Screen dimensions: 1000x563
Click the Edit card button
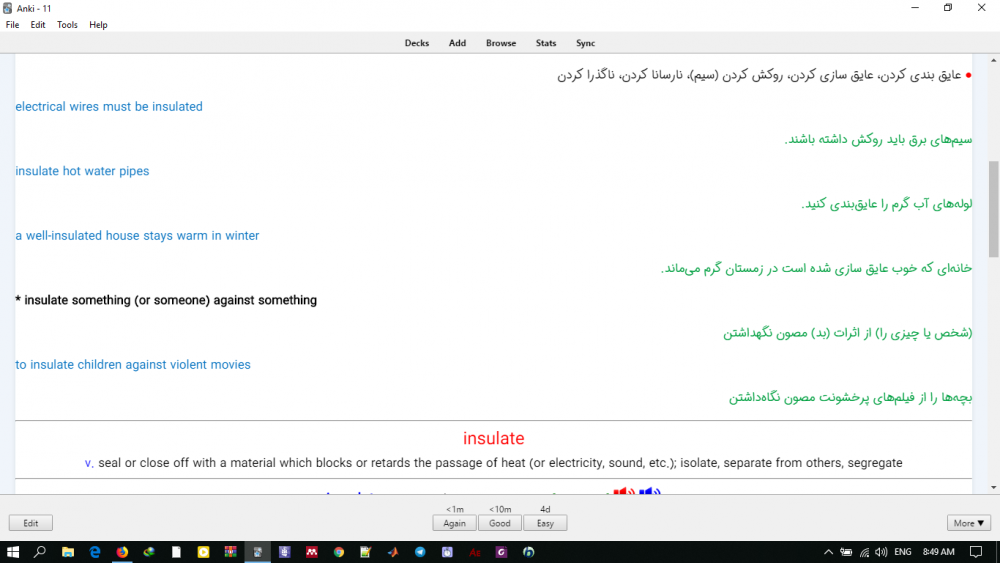point(31,523)
